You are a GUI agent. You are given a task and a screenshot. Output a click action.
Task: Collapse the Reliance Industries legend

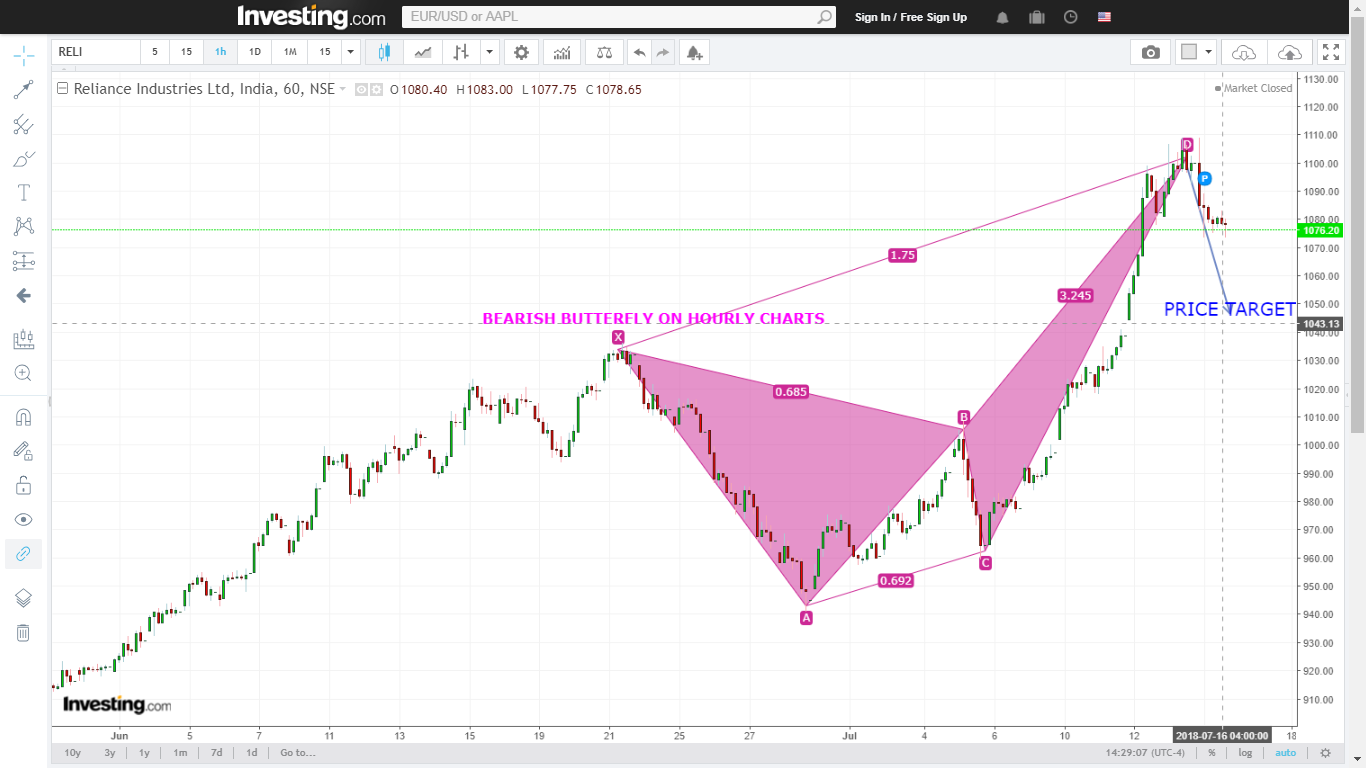click(x=62, y=89)
